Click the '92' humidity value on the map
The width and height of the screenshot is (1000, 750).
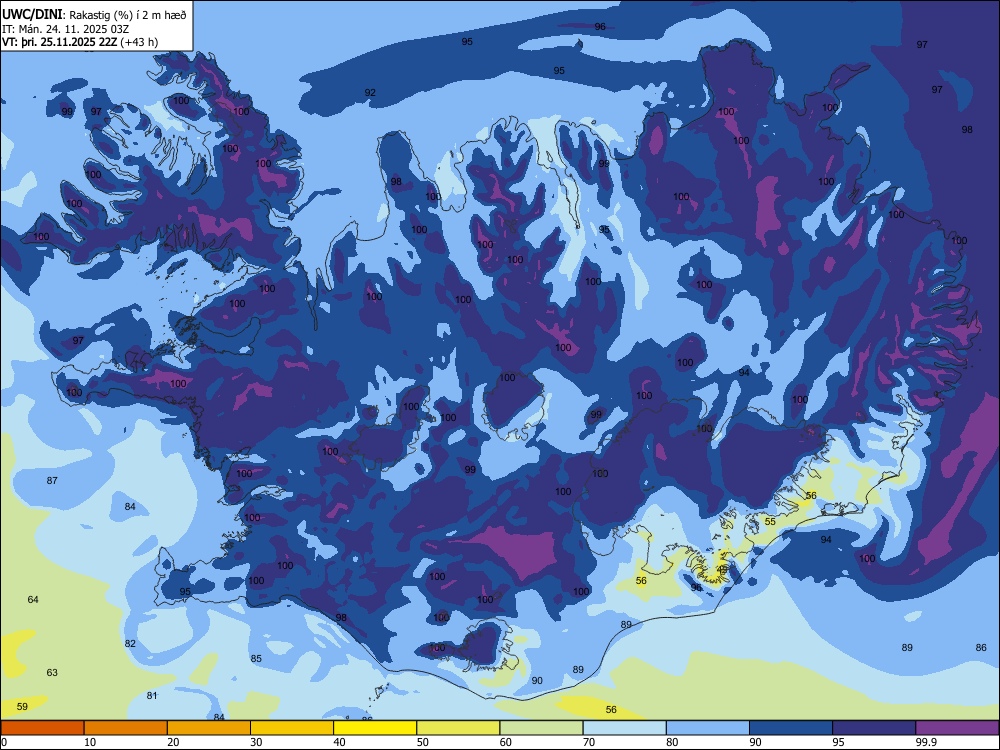pos(370,92)
